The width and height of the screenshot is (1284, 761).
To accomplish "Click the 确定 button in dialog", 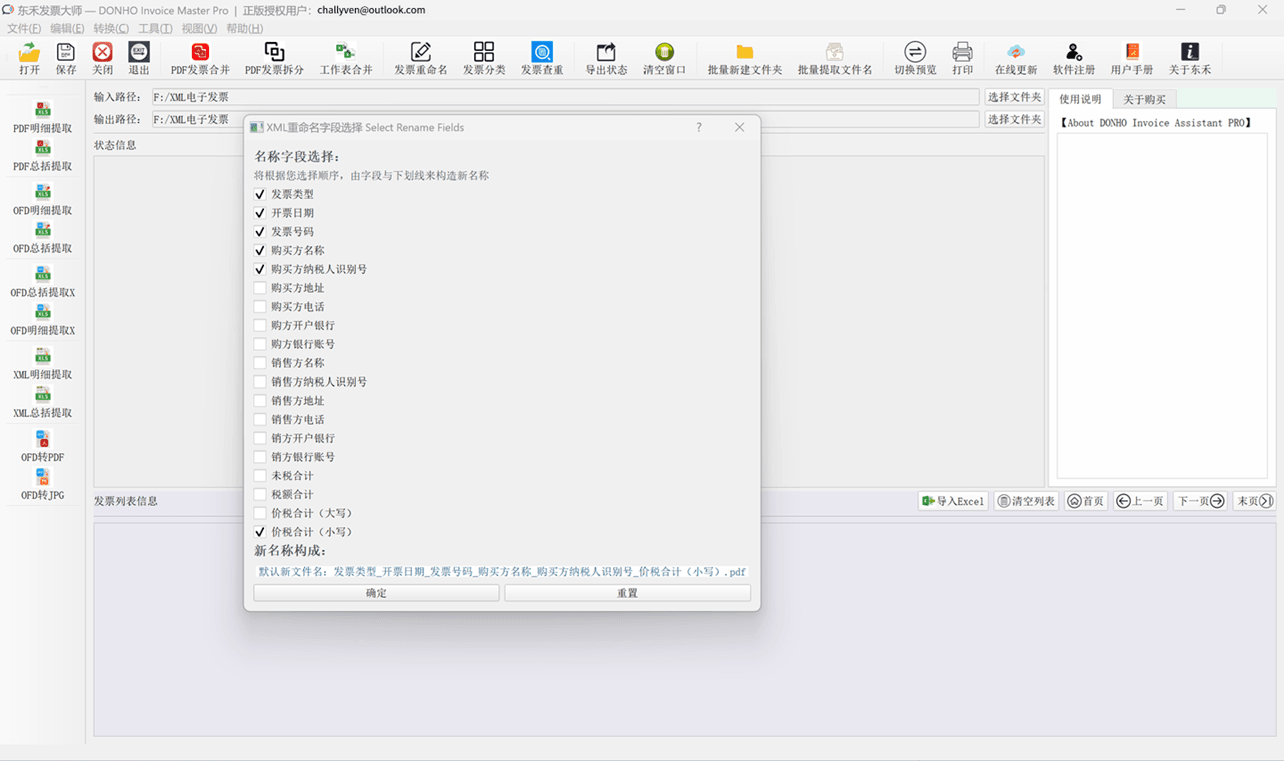I will pos(376,593).
